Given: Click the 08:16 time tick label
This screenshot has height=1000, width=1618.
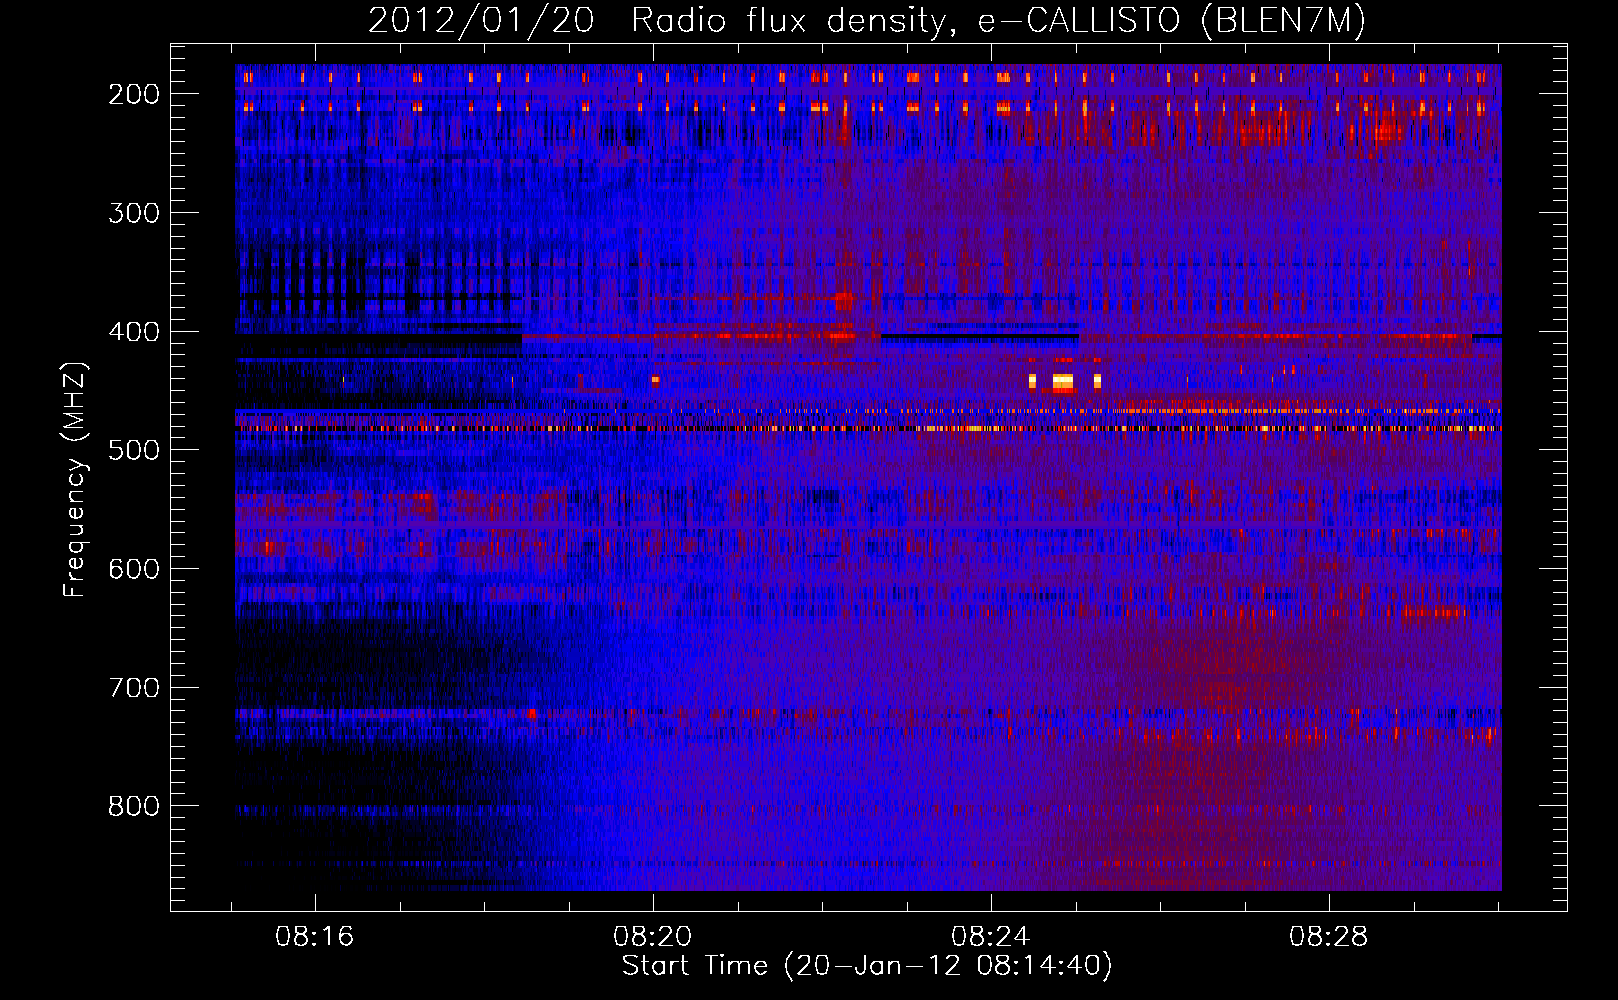Looking at the screenshot, I should tap(315, 937).
